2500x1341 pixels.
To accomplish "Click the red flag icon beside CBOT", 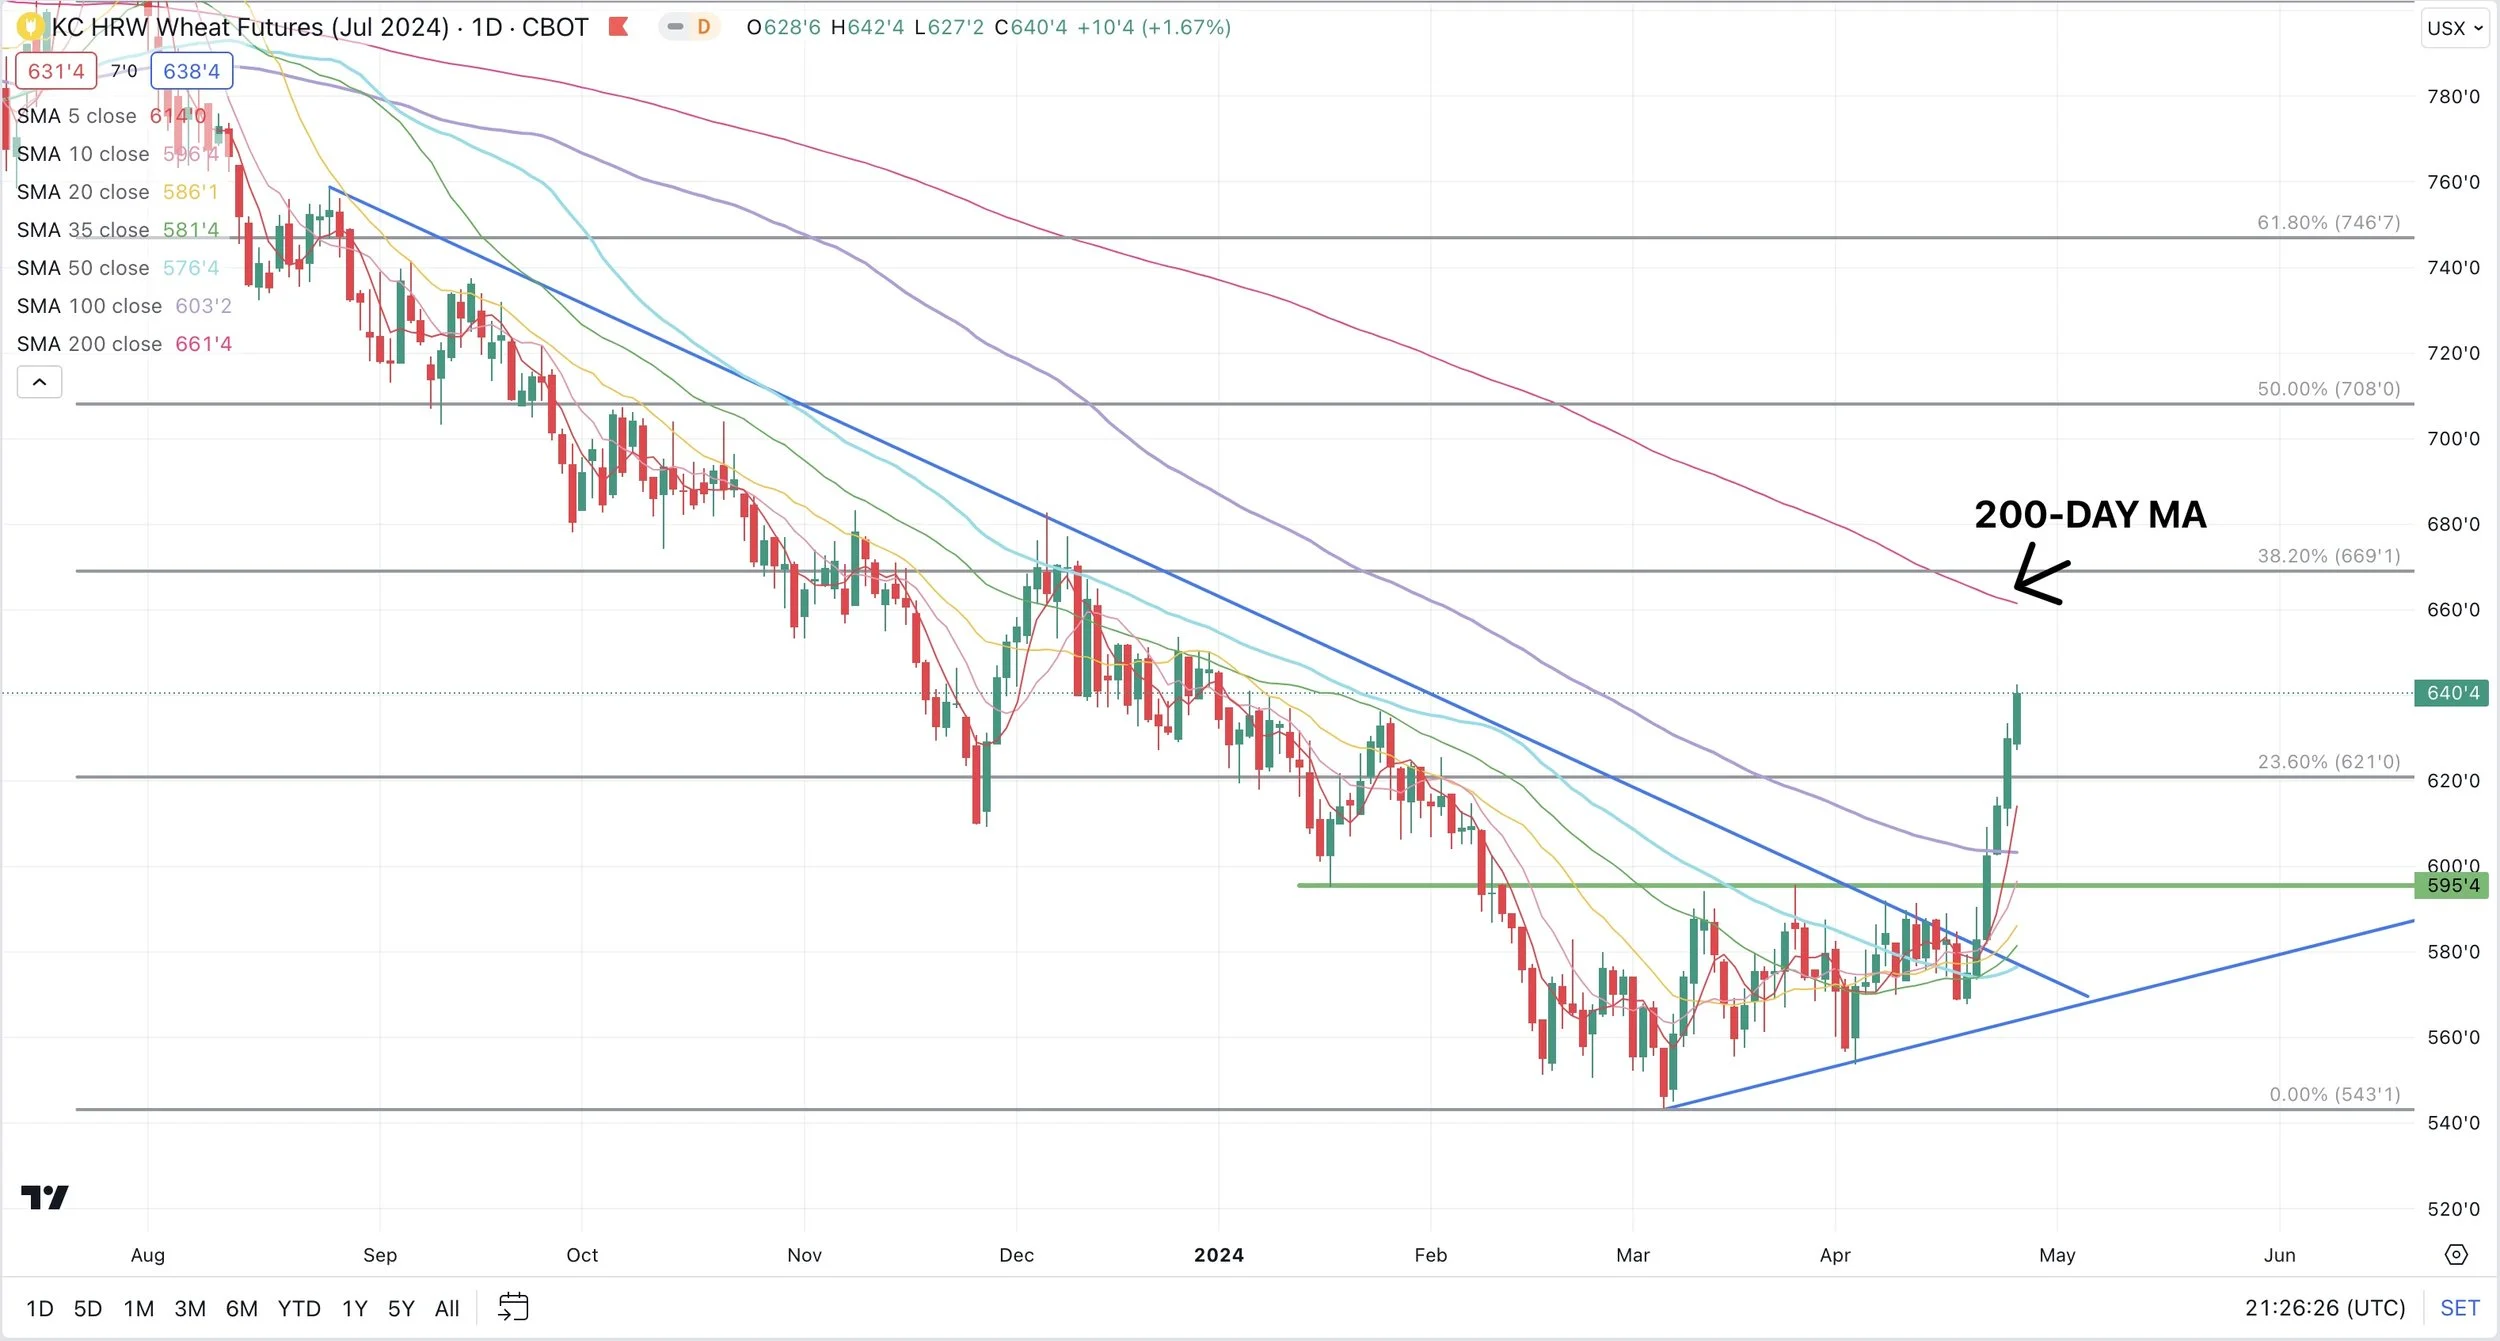I will point(618,27).
